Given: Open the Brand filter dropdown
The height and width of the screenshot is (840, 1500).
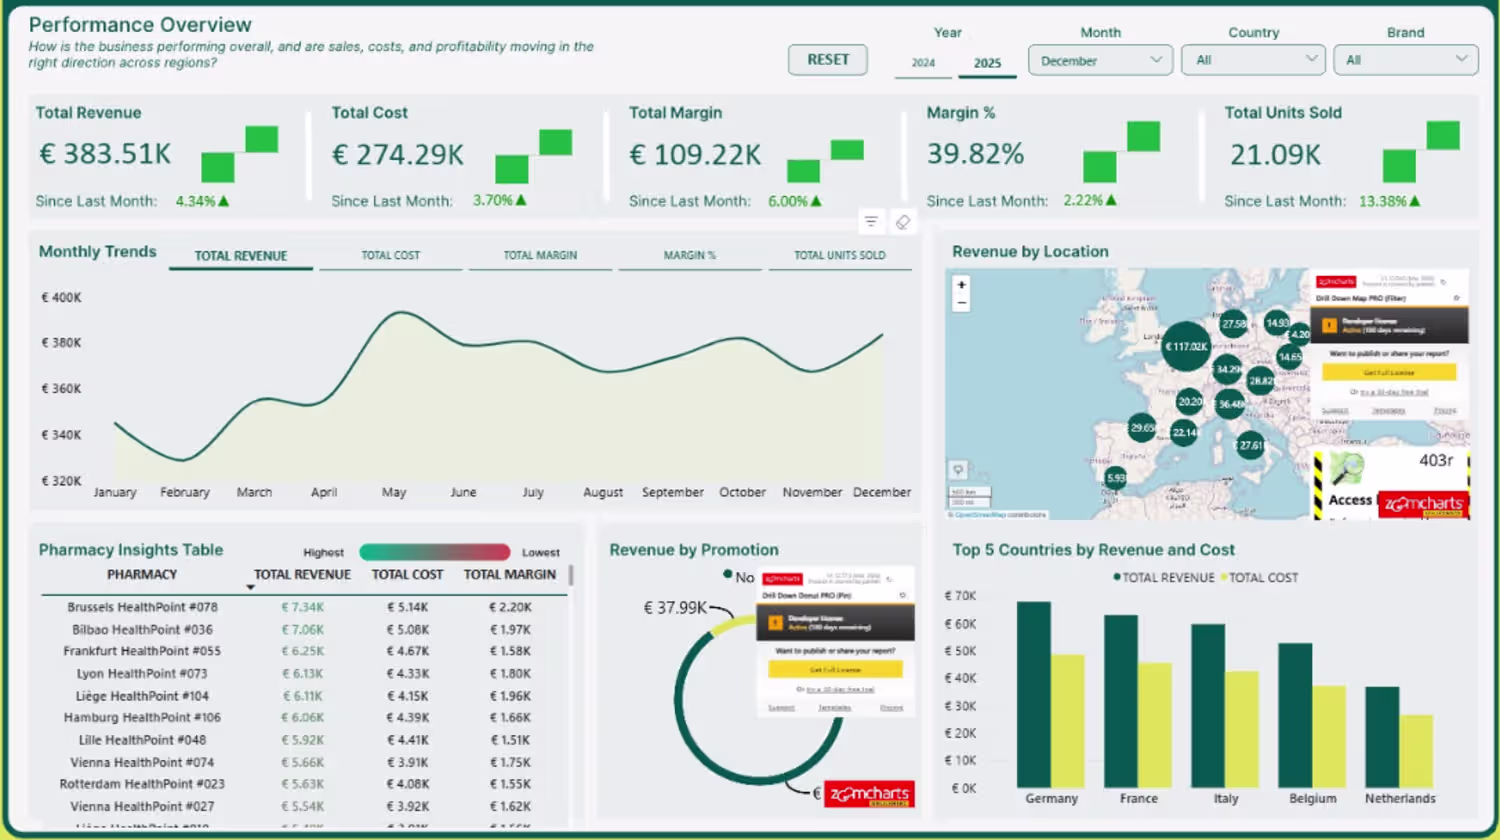Looking at the screenshot, I should 1405,60.
